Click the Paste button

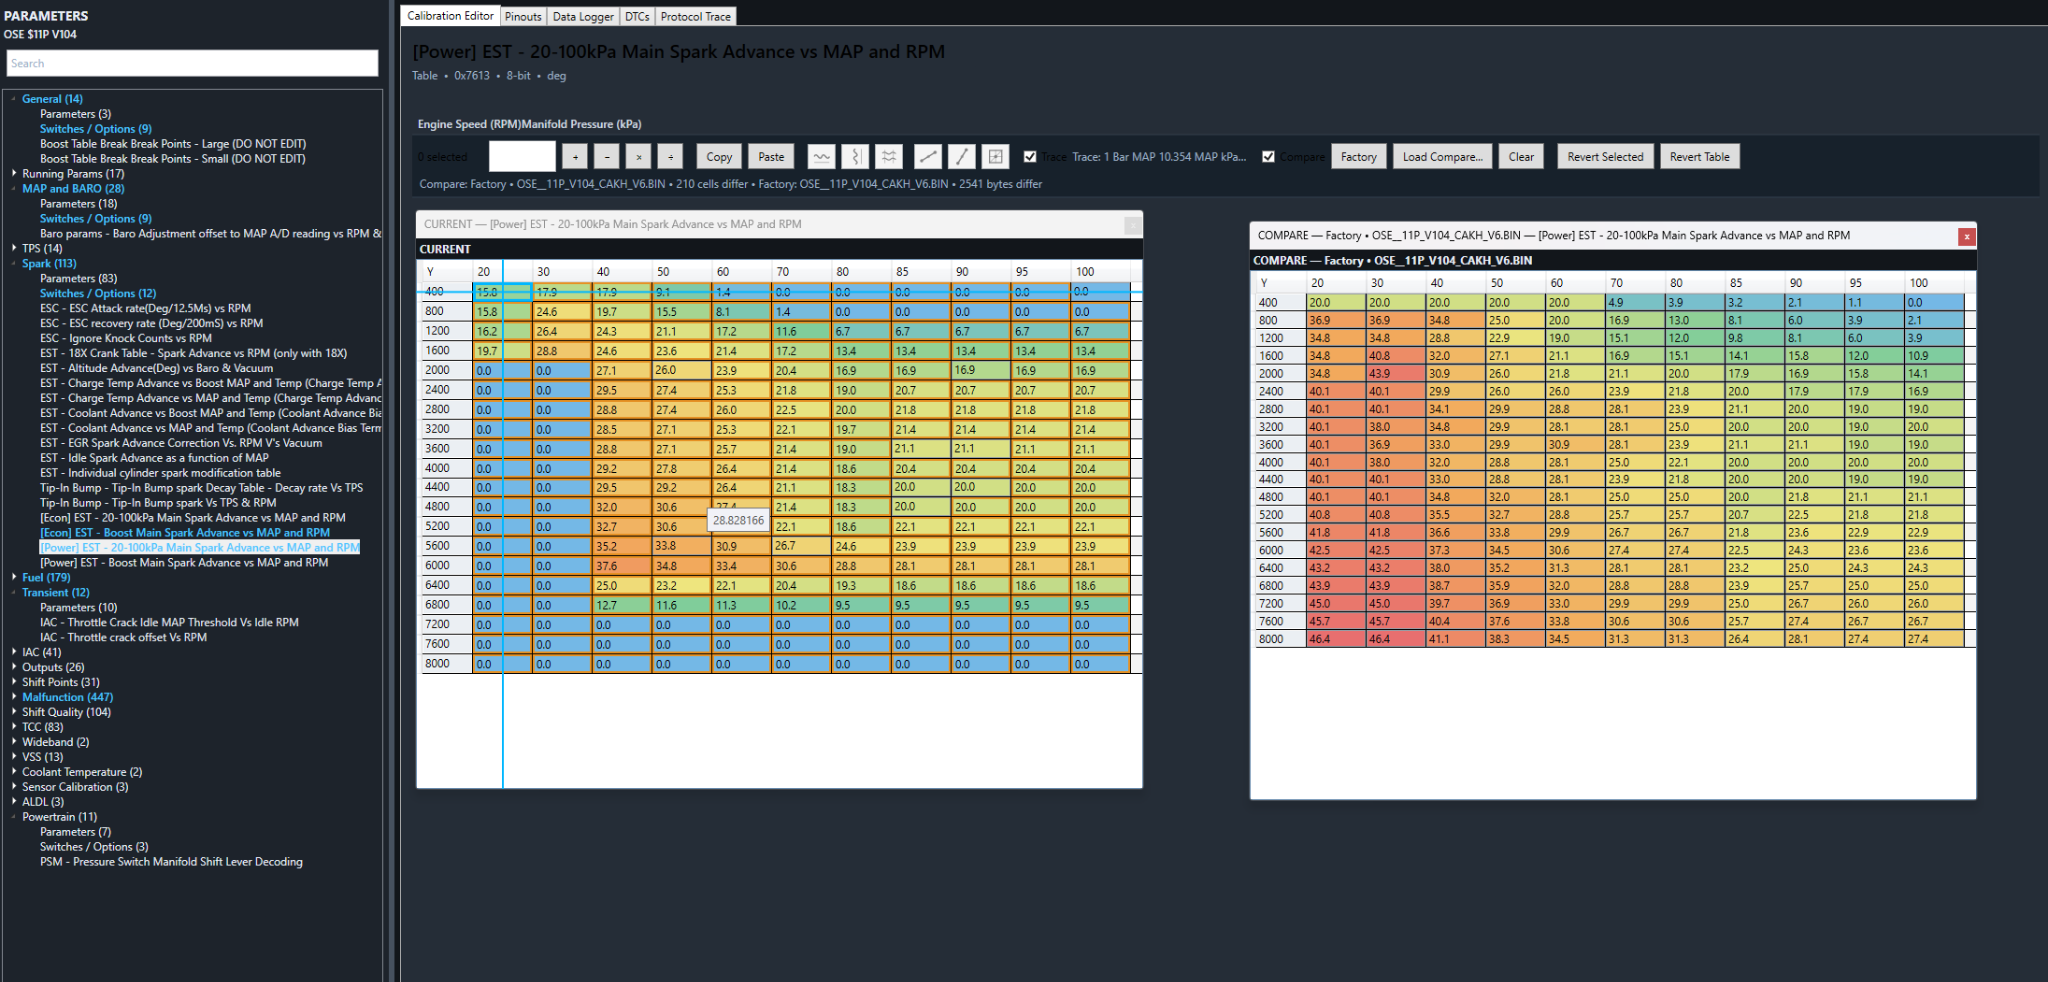tap(771, 157)
